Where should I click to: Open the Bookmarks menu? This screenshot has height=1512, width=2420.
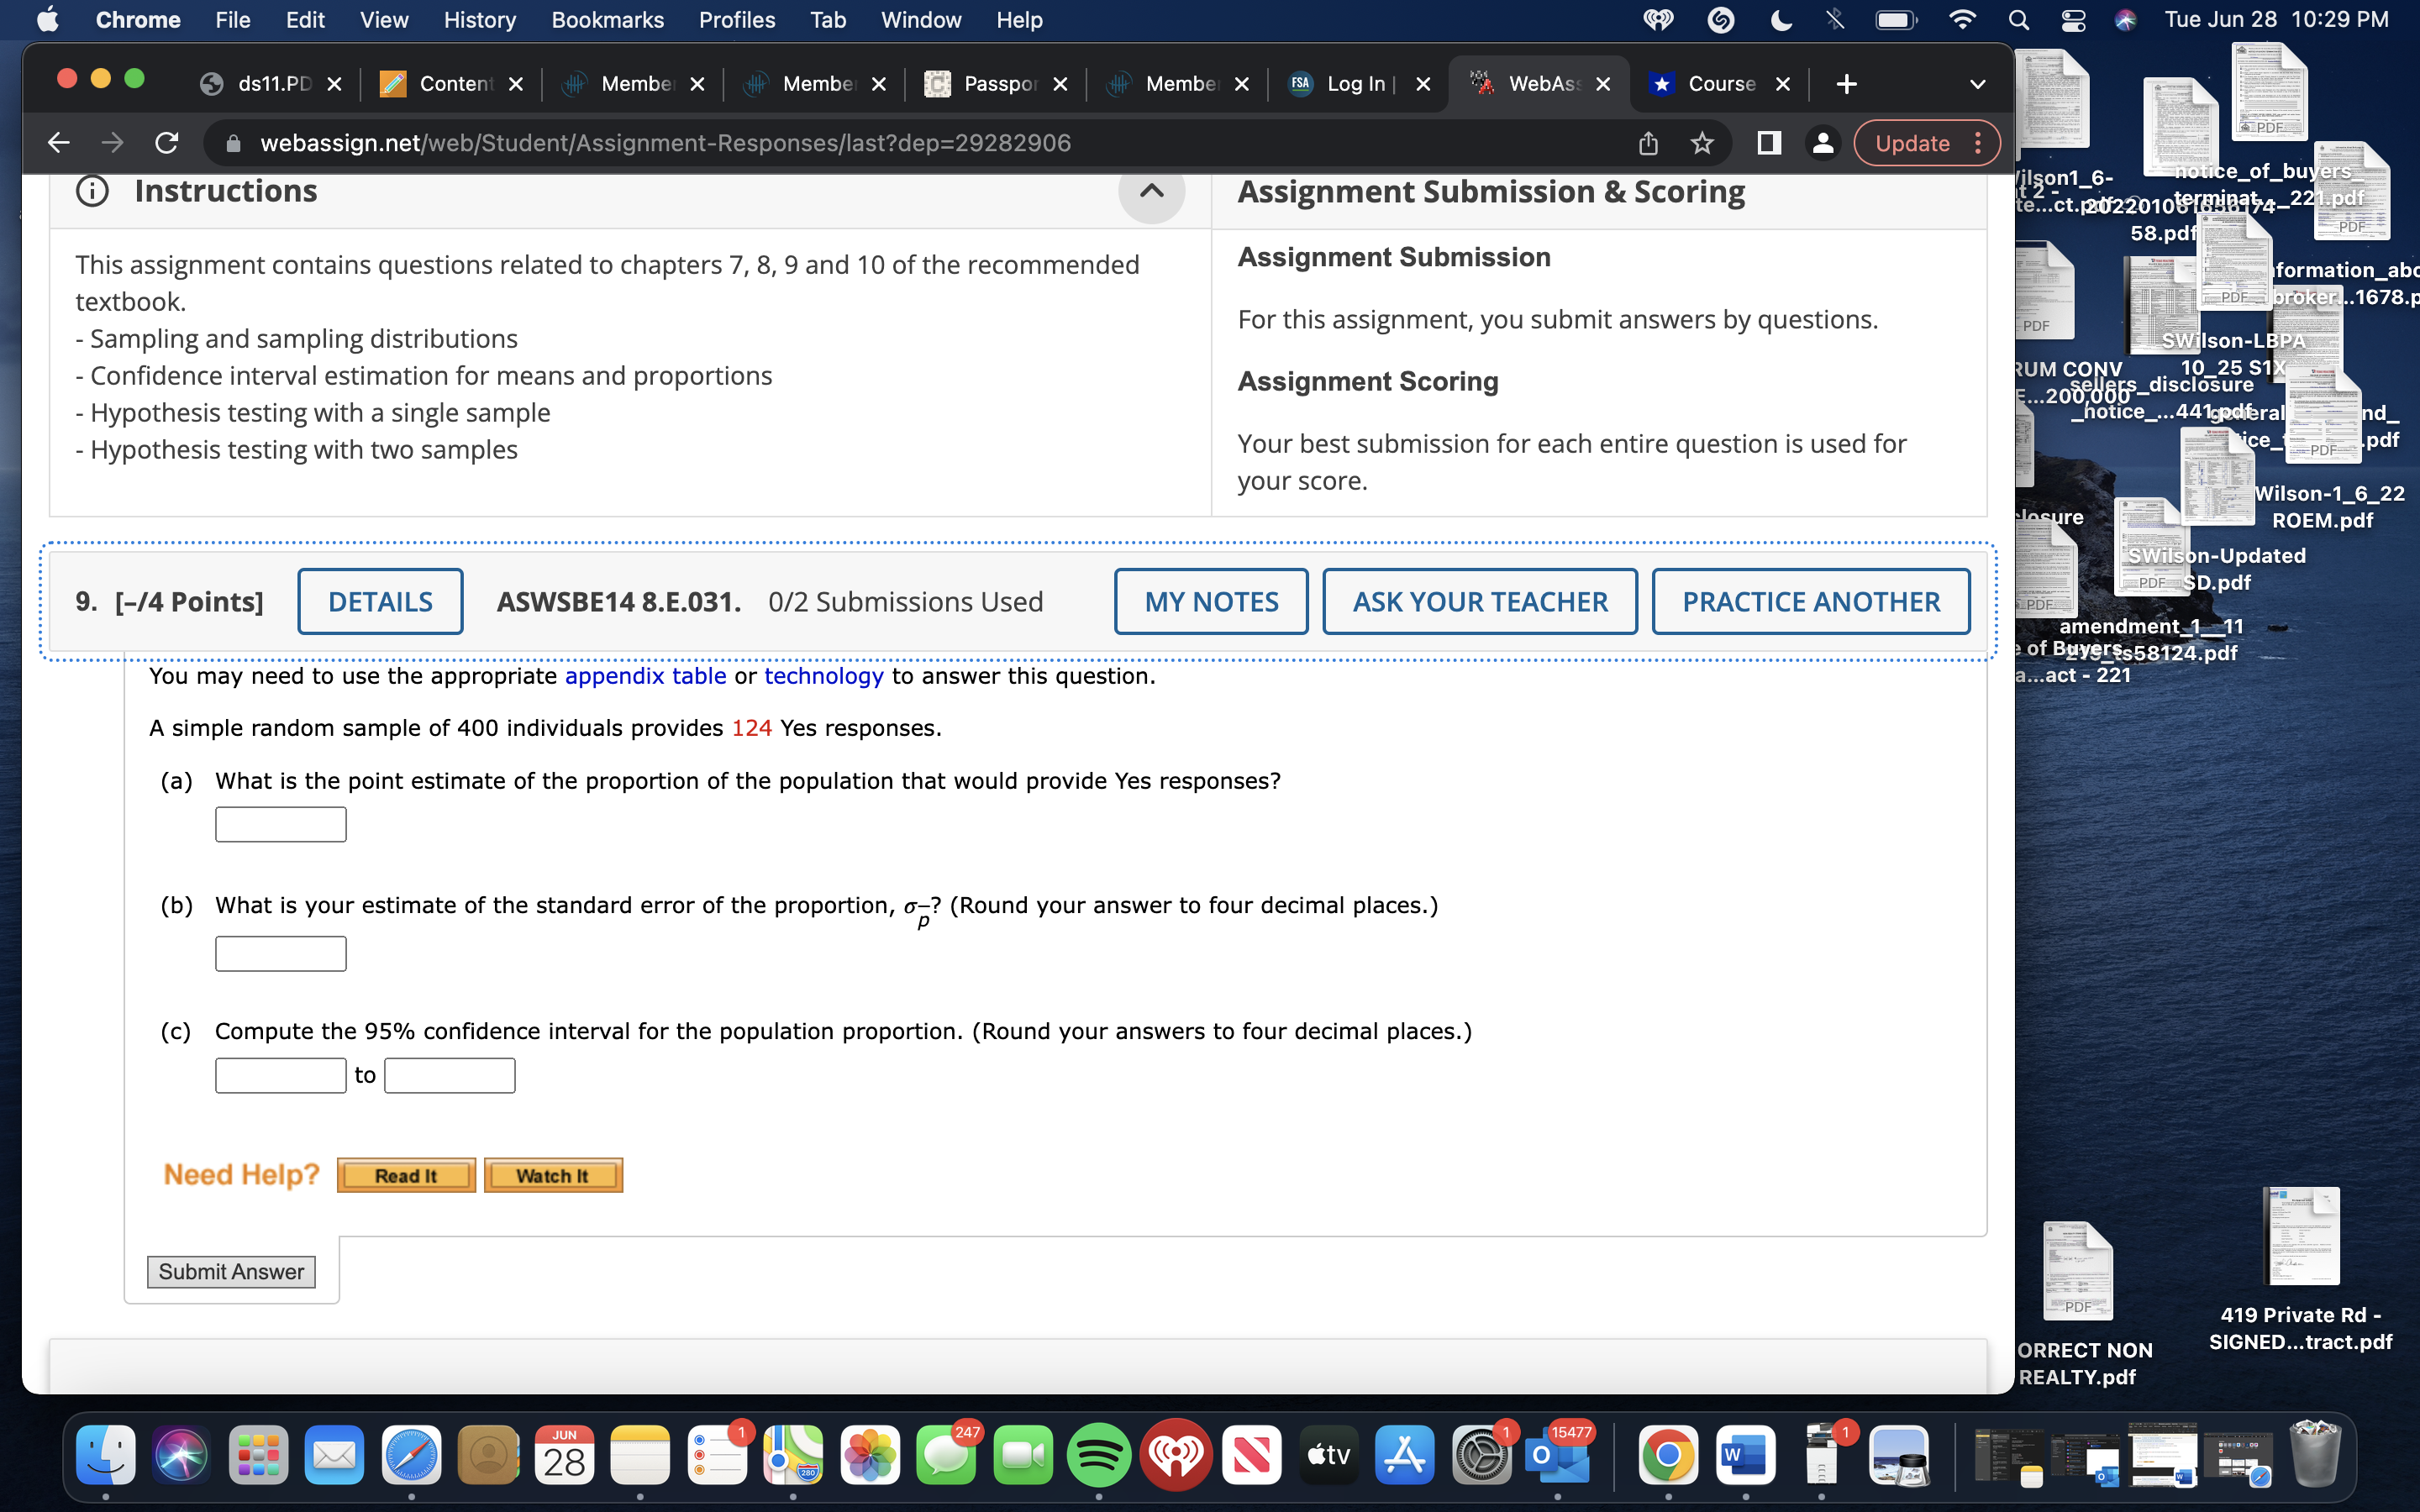click(x=608, y=19)
